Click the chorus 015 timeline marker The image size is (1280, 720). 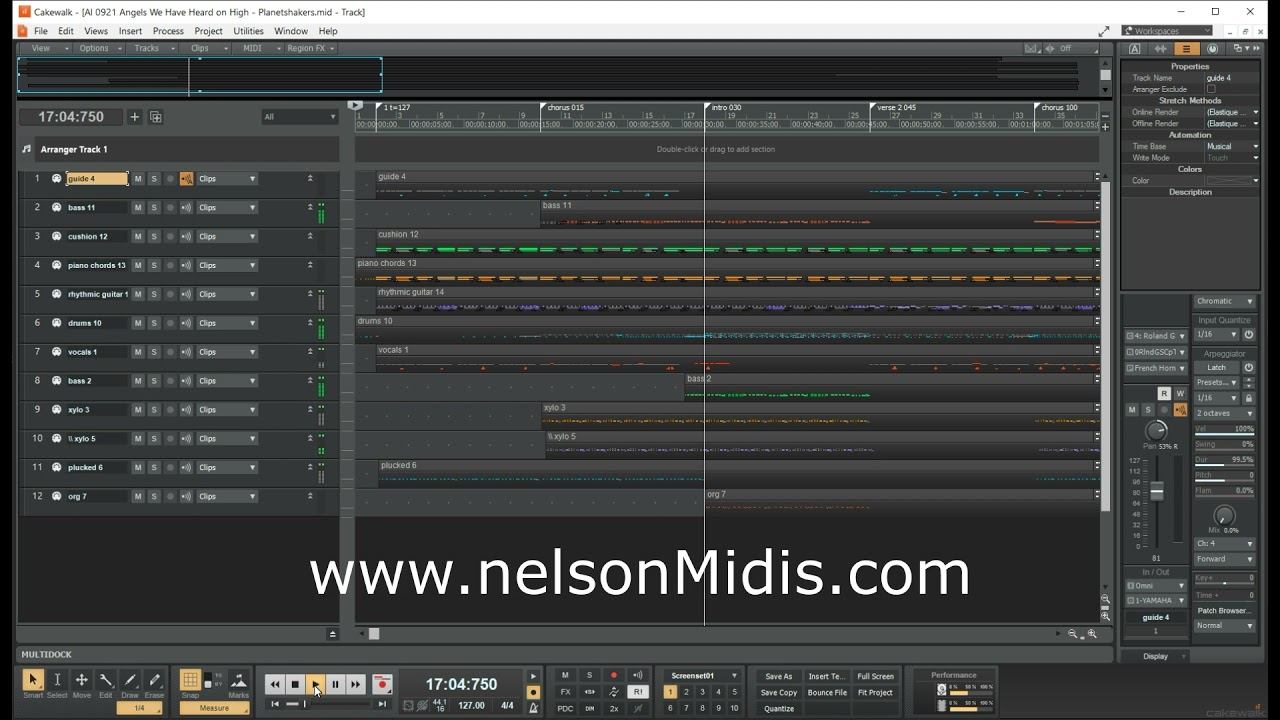[x=564, y=107]
